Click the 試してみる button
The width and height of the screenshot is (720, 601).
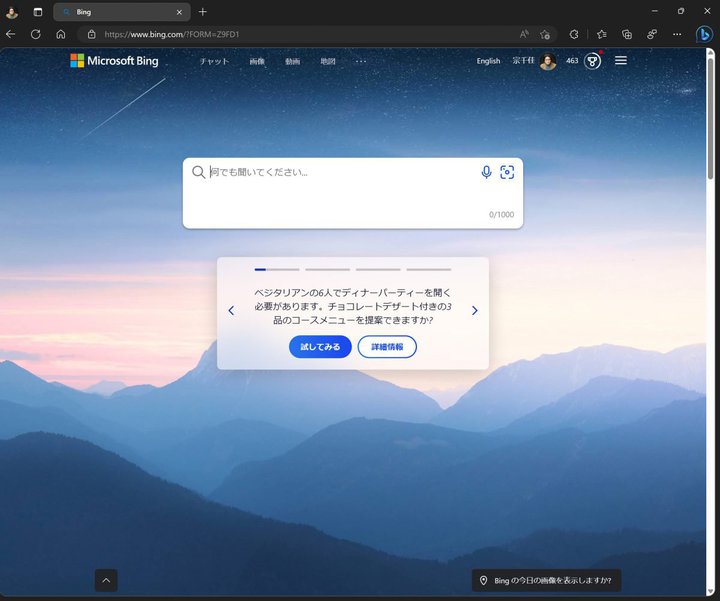pyautogui.click(x=320, y=347)
